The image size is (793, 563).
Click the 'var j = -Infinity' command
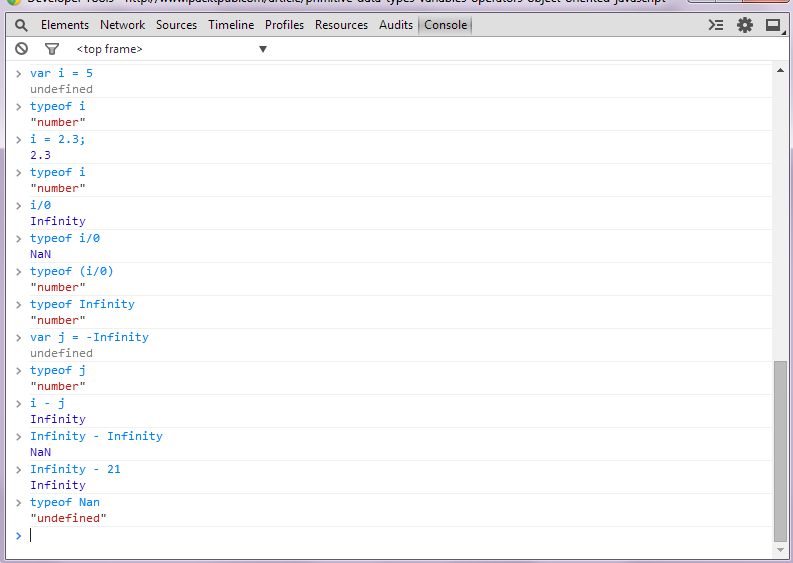(x=90, y=337)
